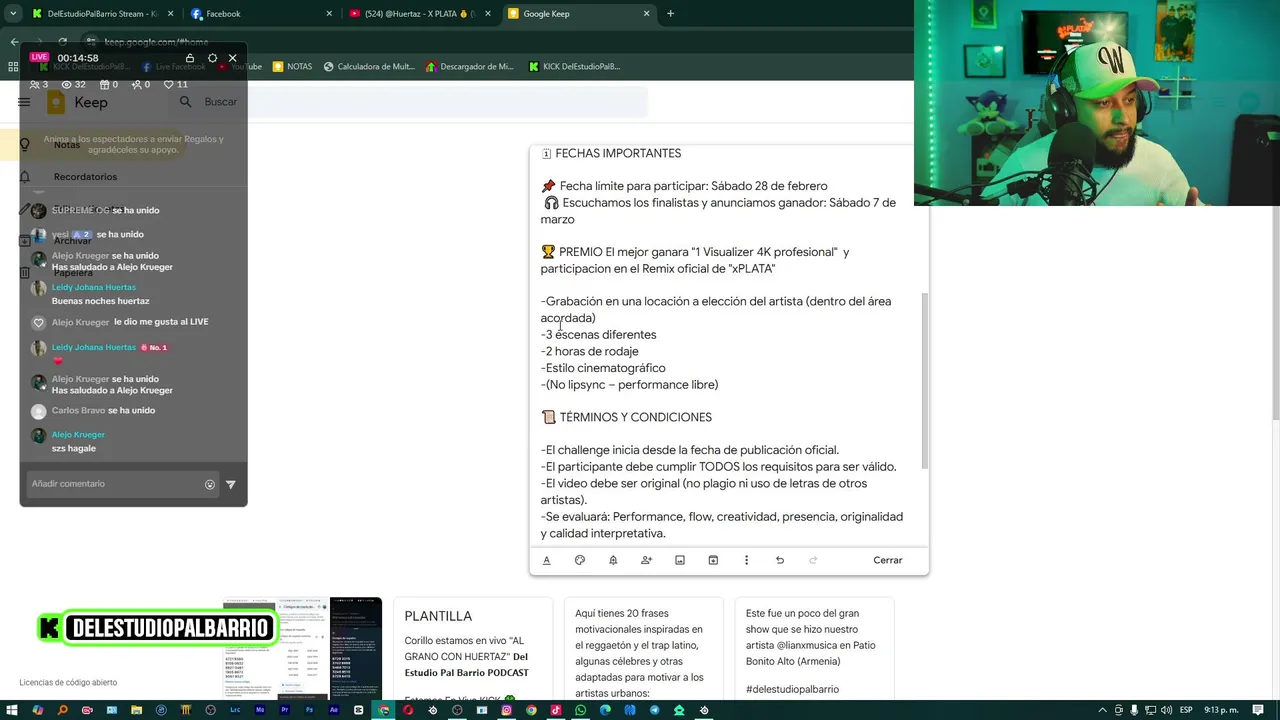Add a collaborator to the note
Screen dimensions: 1280x720
click(x=646, y=560)
